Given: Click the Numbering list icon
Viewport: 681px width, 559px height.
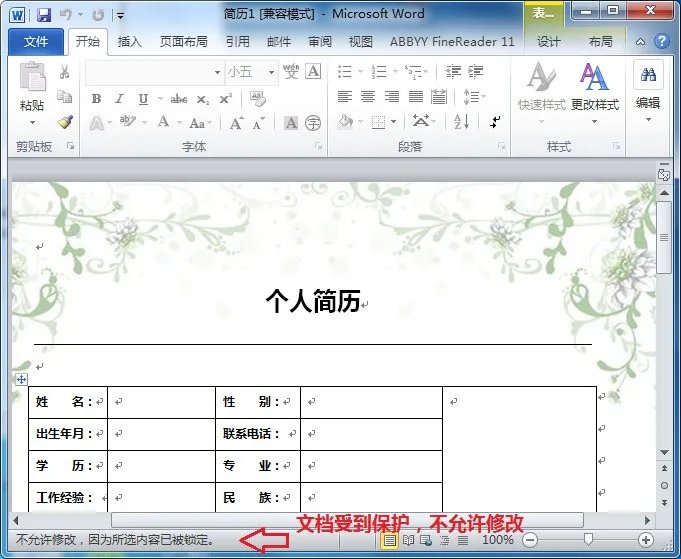Looking at the screenshot, I should [x=379, y=72].
